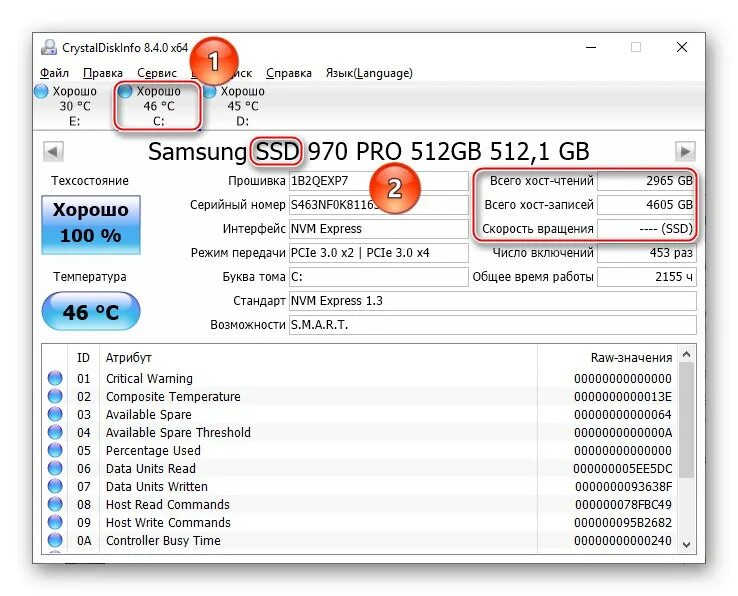
Task: Select the Data Units Written attribute
Action: (x=157, y=486)
